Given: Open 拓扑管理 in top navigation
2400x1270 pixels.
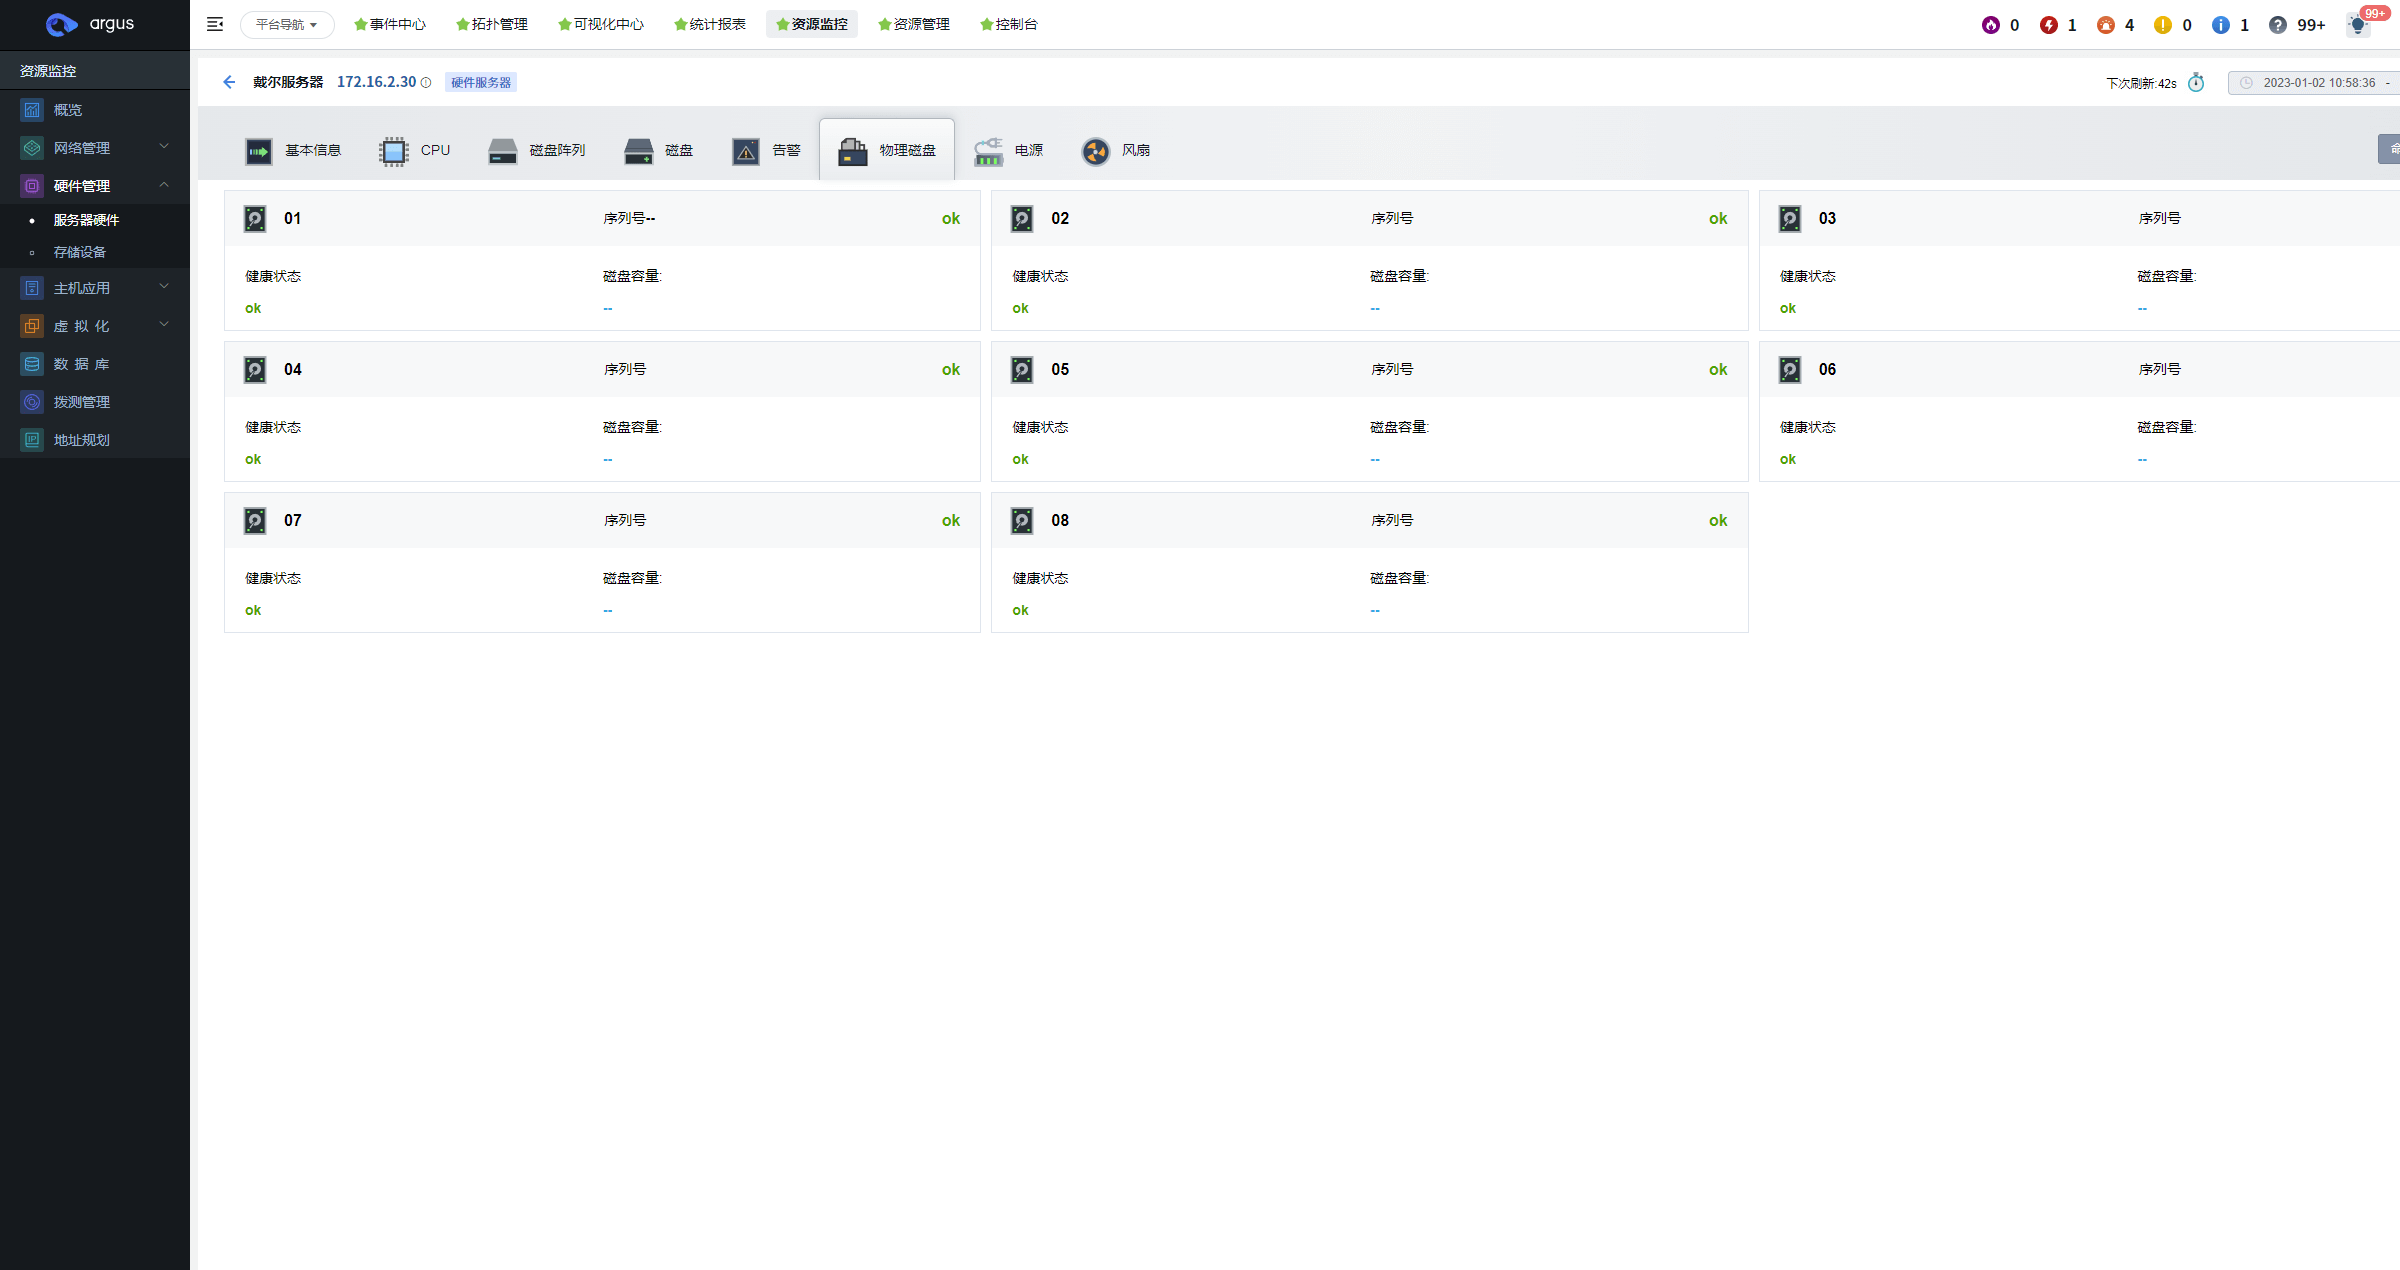Looking at the screenshot, I should (x=492, y=24).
